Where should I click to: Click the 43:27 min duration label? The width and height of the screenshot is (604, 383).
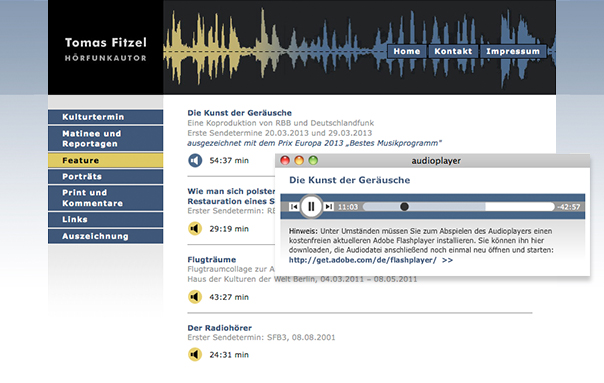click(x=229, y=297)
